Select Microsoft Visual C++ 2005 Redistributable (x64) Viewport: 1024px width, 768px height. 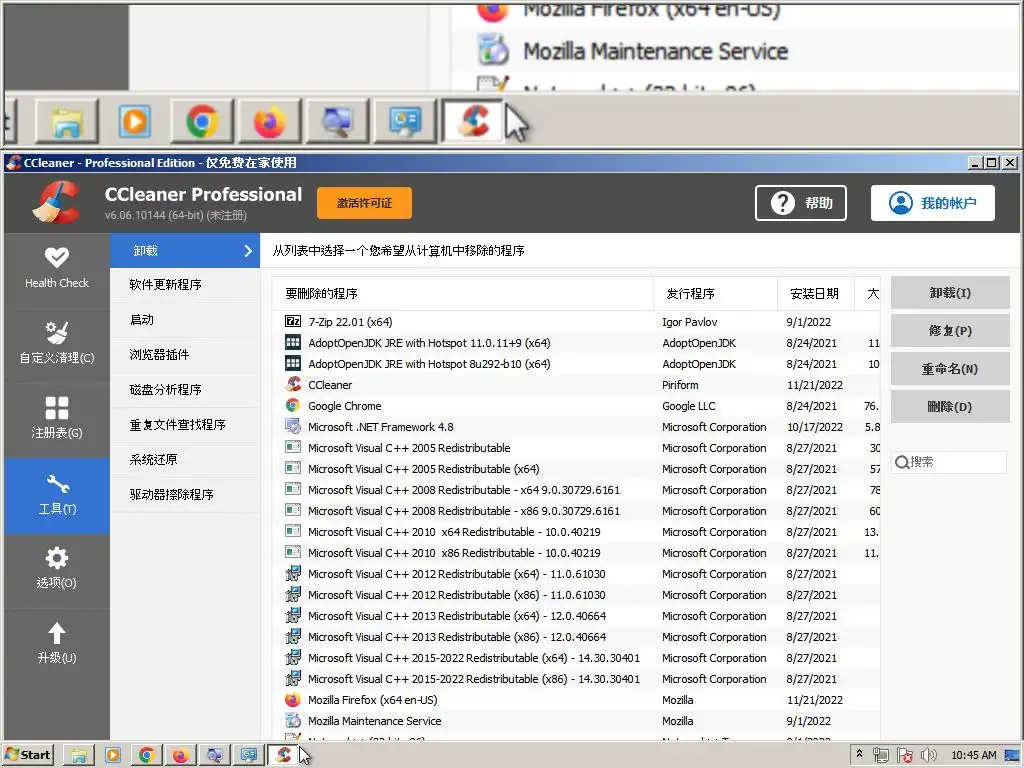(x=576, y=469)
